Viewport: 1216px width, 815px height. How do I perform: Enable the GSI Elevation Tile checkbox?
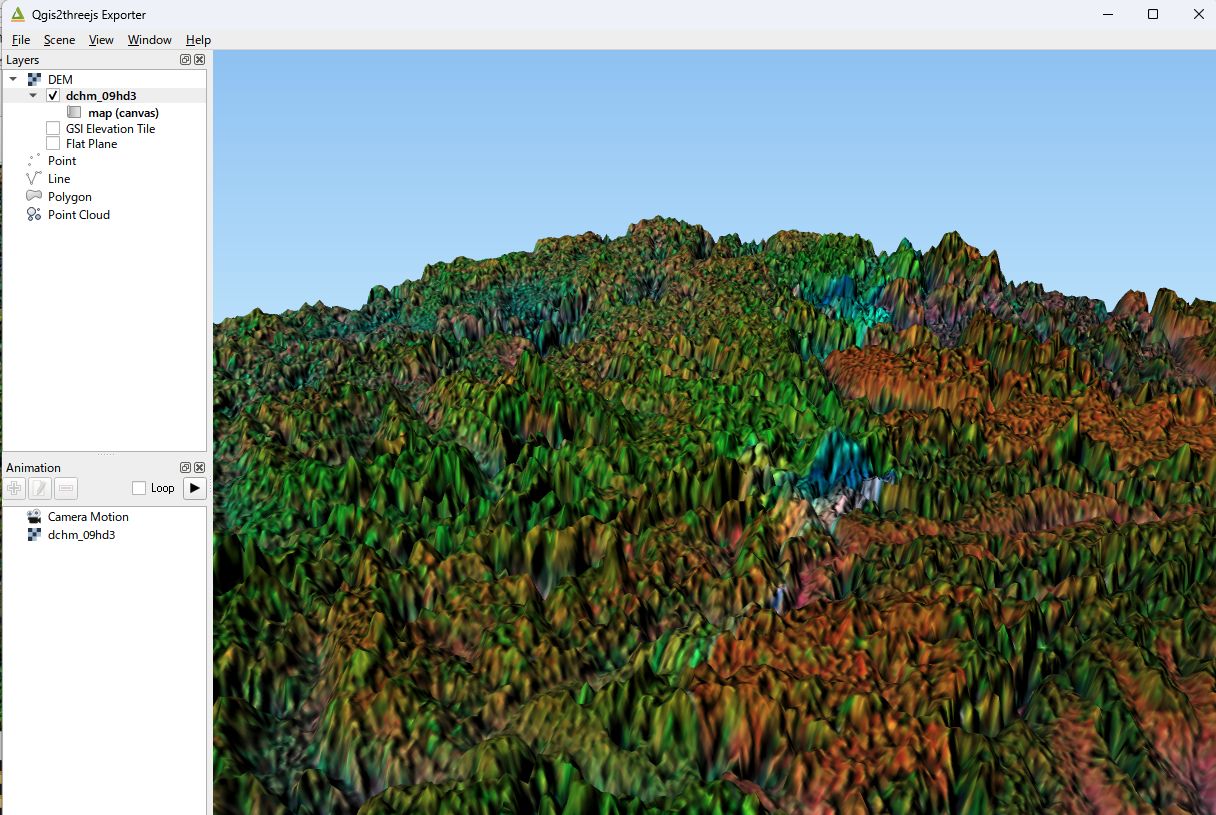point(53,129)
